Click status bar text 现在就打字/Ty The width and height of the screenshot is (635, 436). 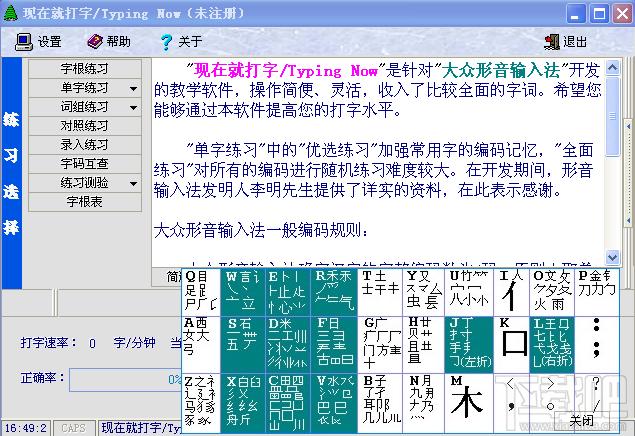click(x=141, y=428)
